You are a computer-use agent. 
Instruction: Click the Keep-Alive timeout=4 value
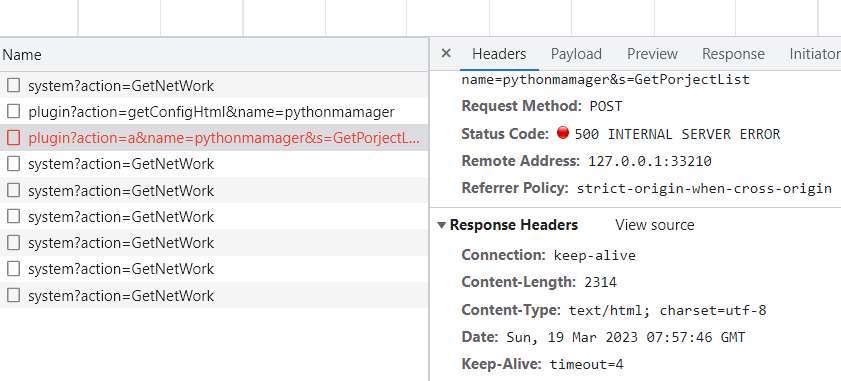coord(586,365)
